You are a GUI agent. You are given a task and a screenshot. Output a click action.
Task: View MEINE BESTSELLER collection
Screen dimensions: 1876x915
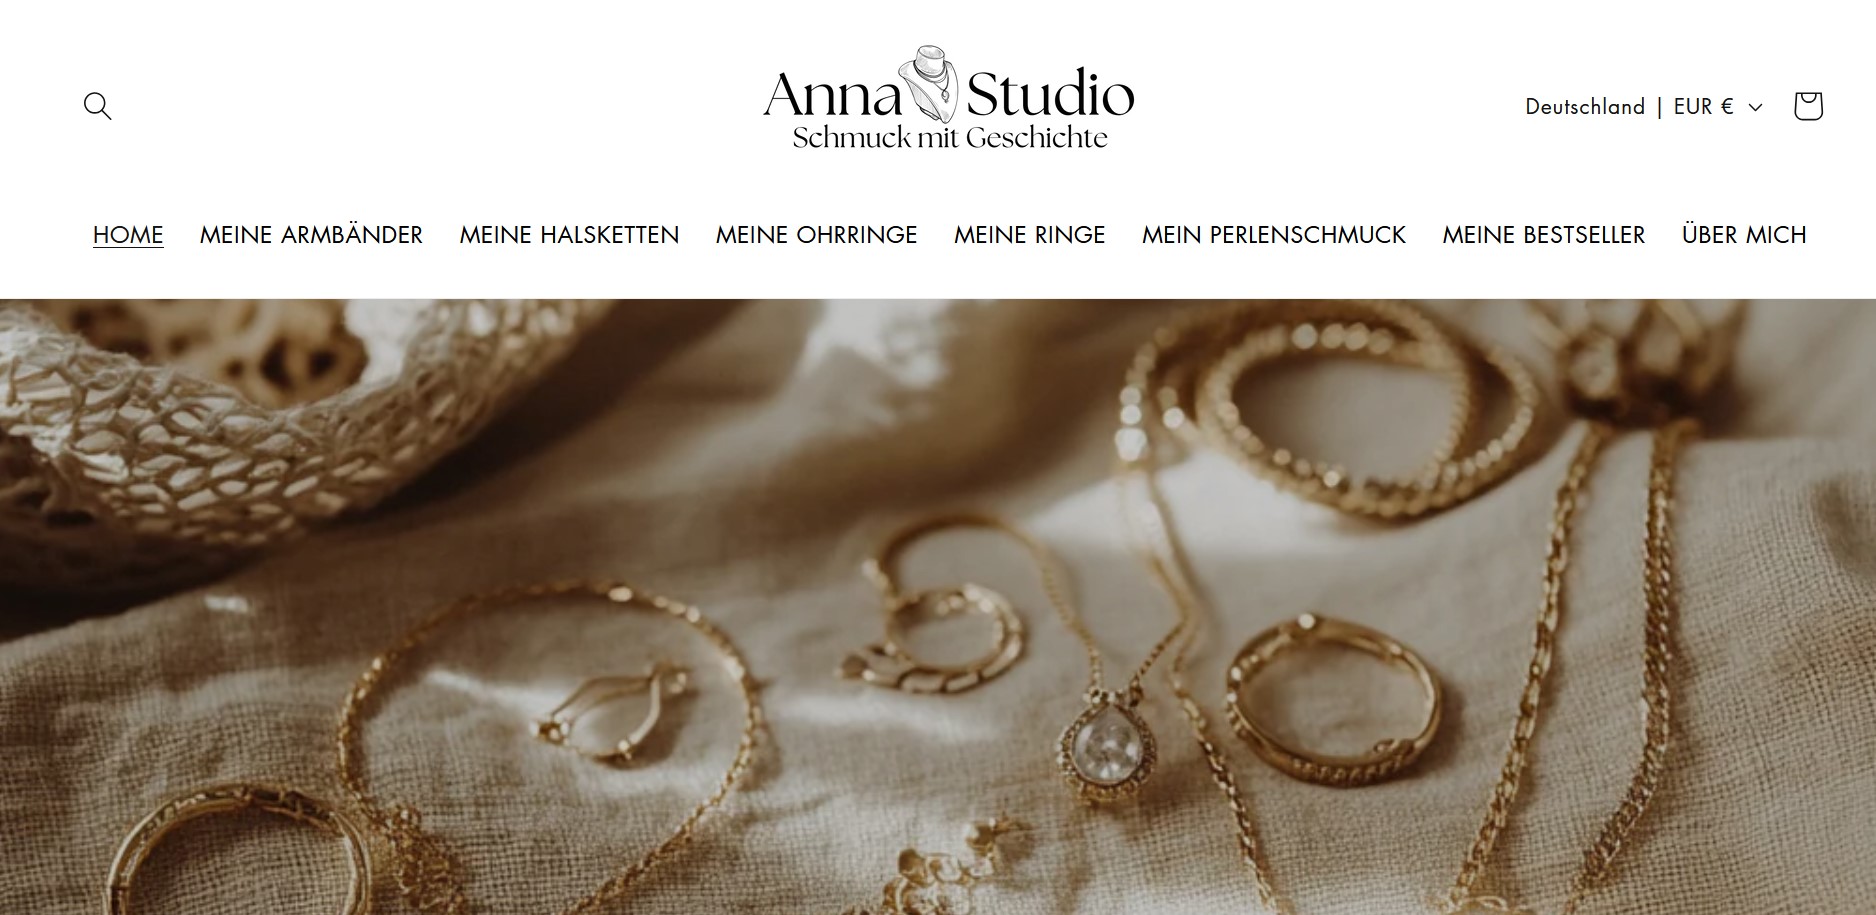click(x=1543, y=234)
